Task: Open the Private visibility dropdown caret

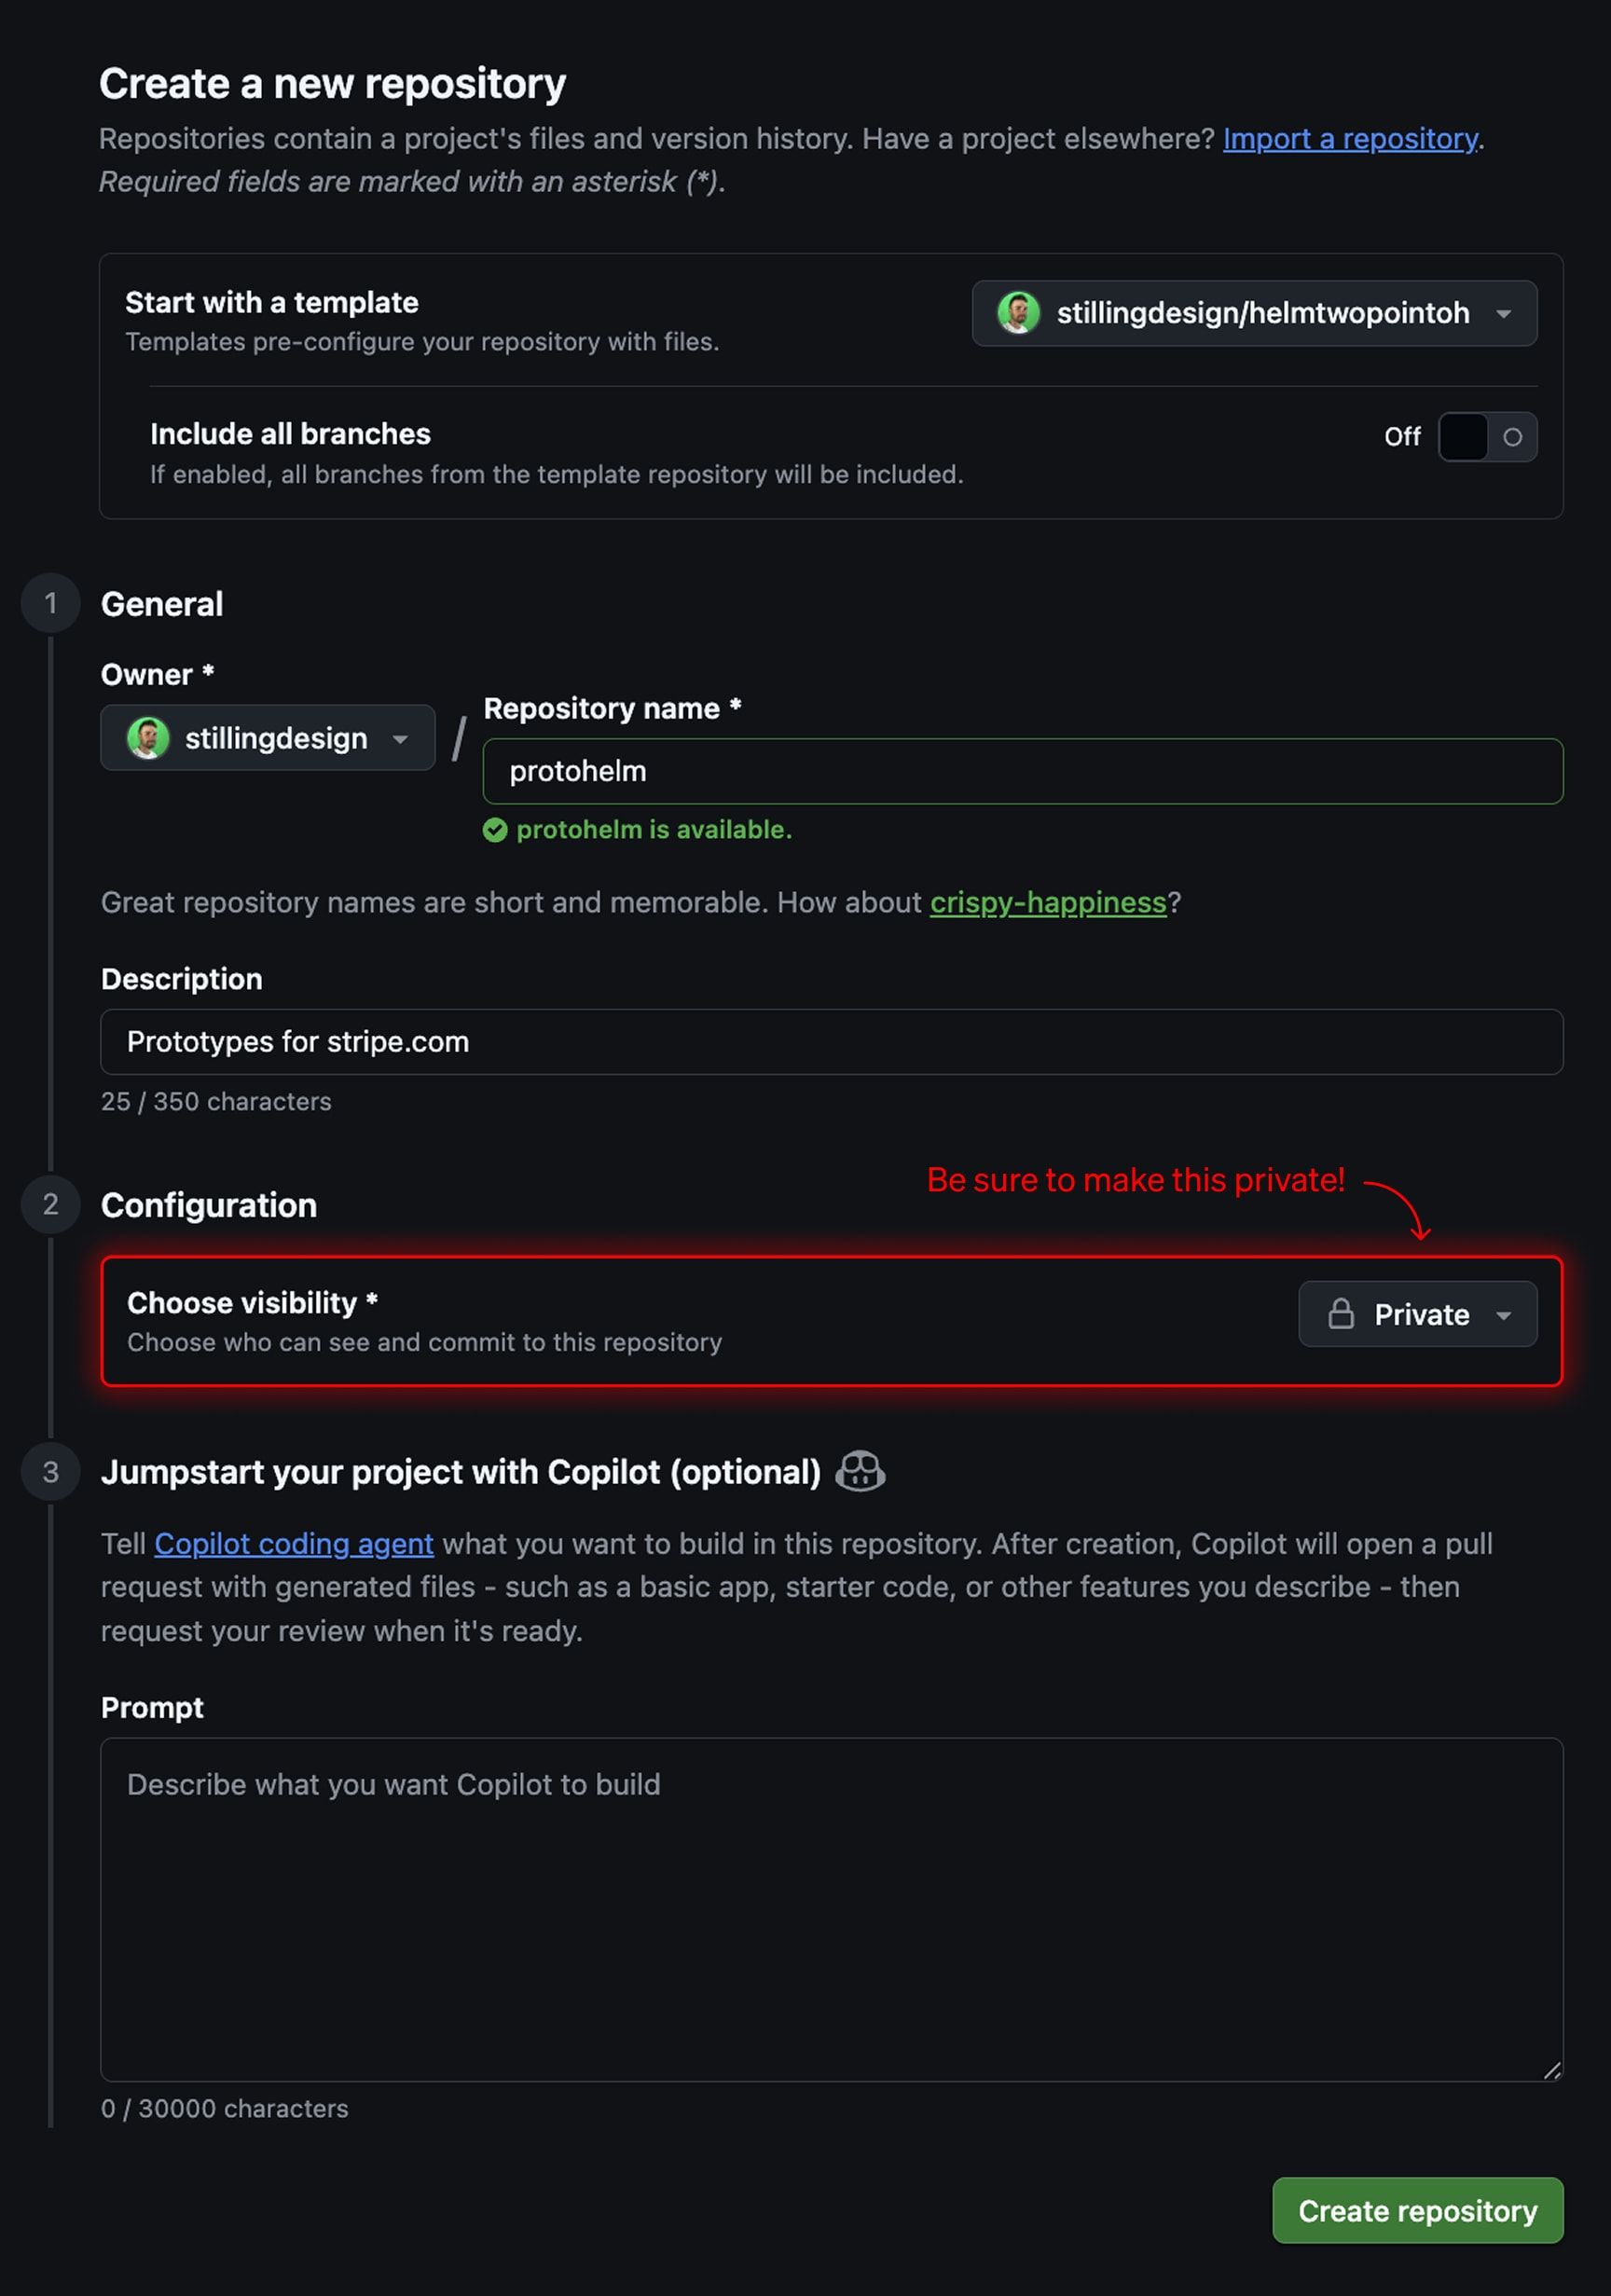Action: 1503,1315
